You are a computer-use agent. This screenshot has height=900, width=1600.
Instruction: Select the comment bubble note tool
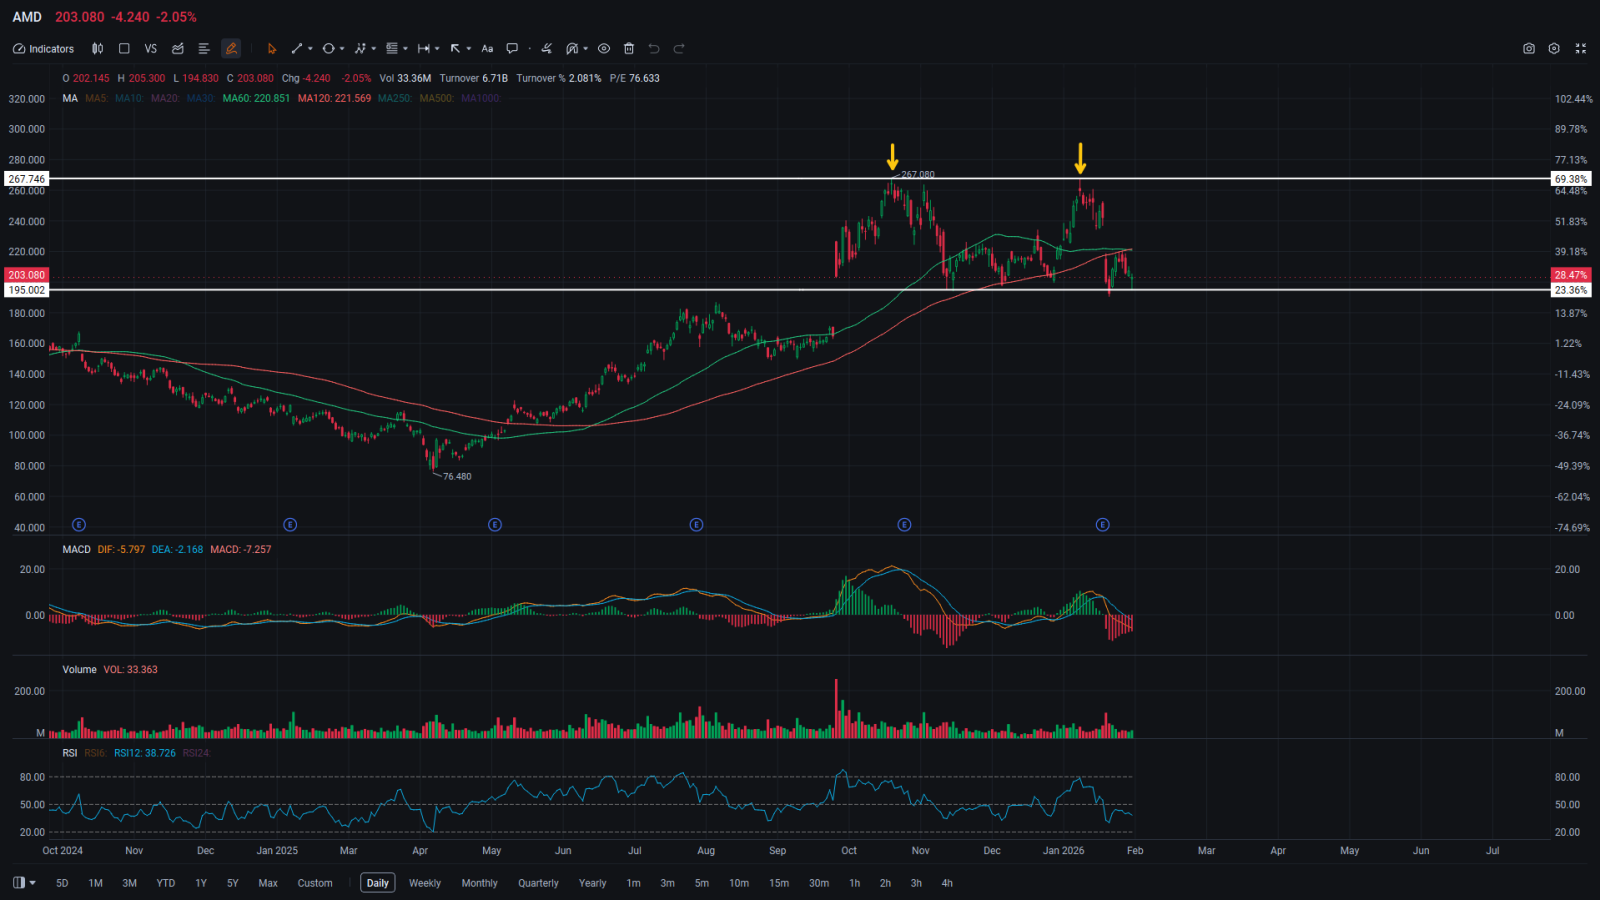512,48
